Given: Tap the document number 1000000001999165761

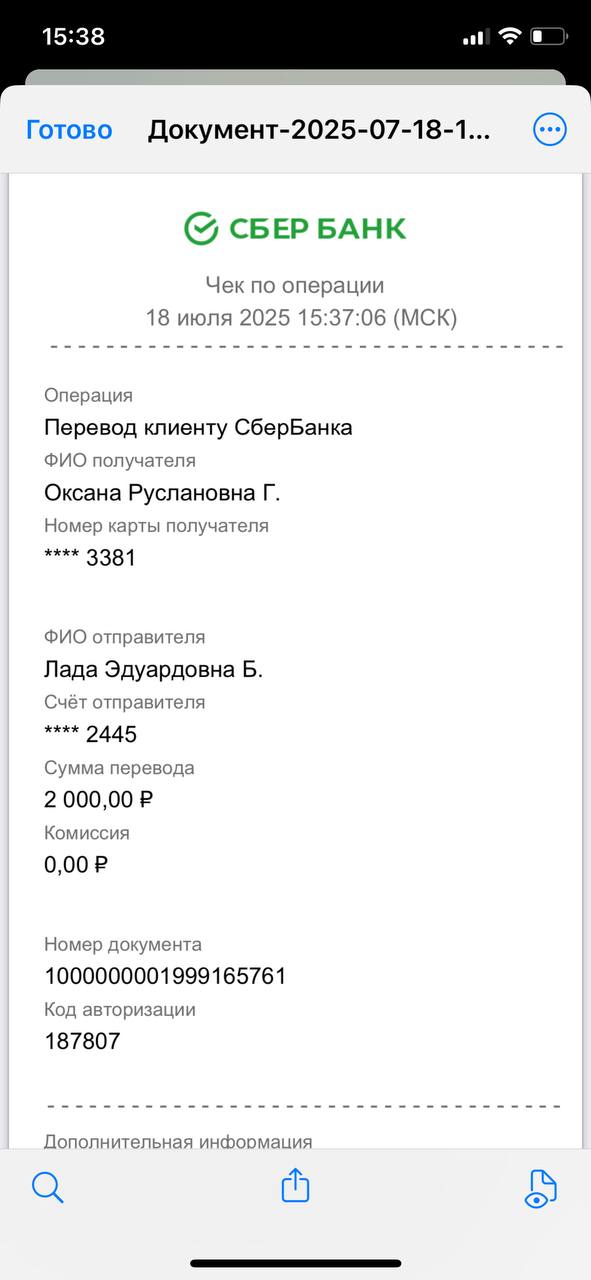Looking at the screenshot, I should coord(166,976).
